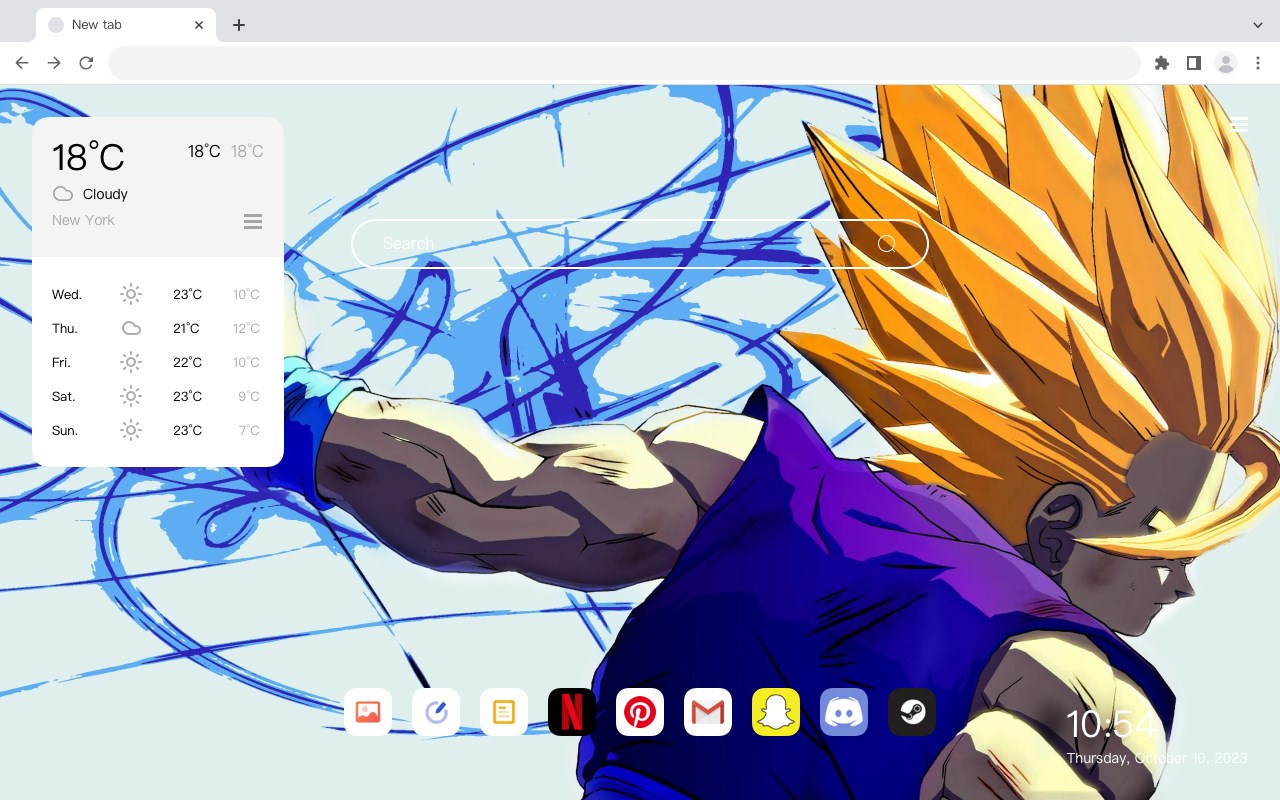Select the Thu. forecast row
1280x800 pixels.
click(158, 328)
